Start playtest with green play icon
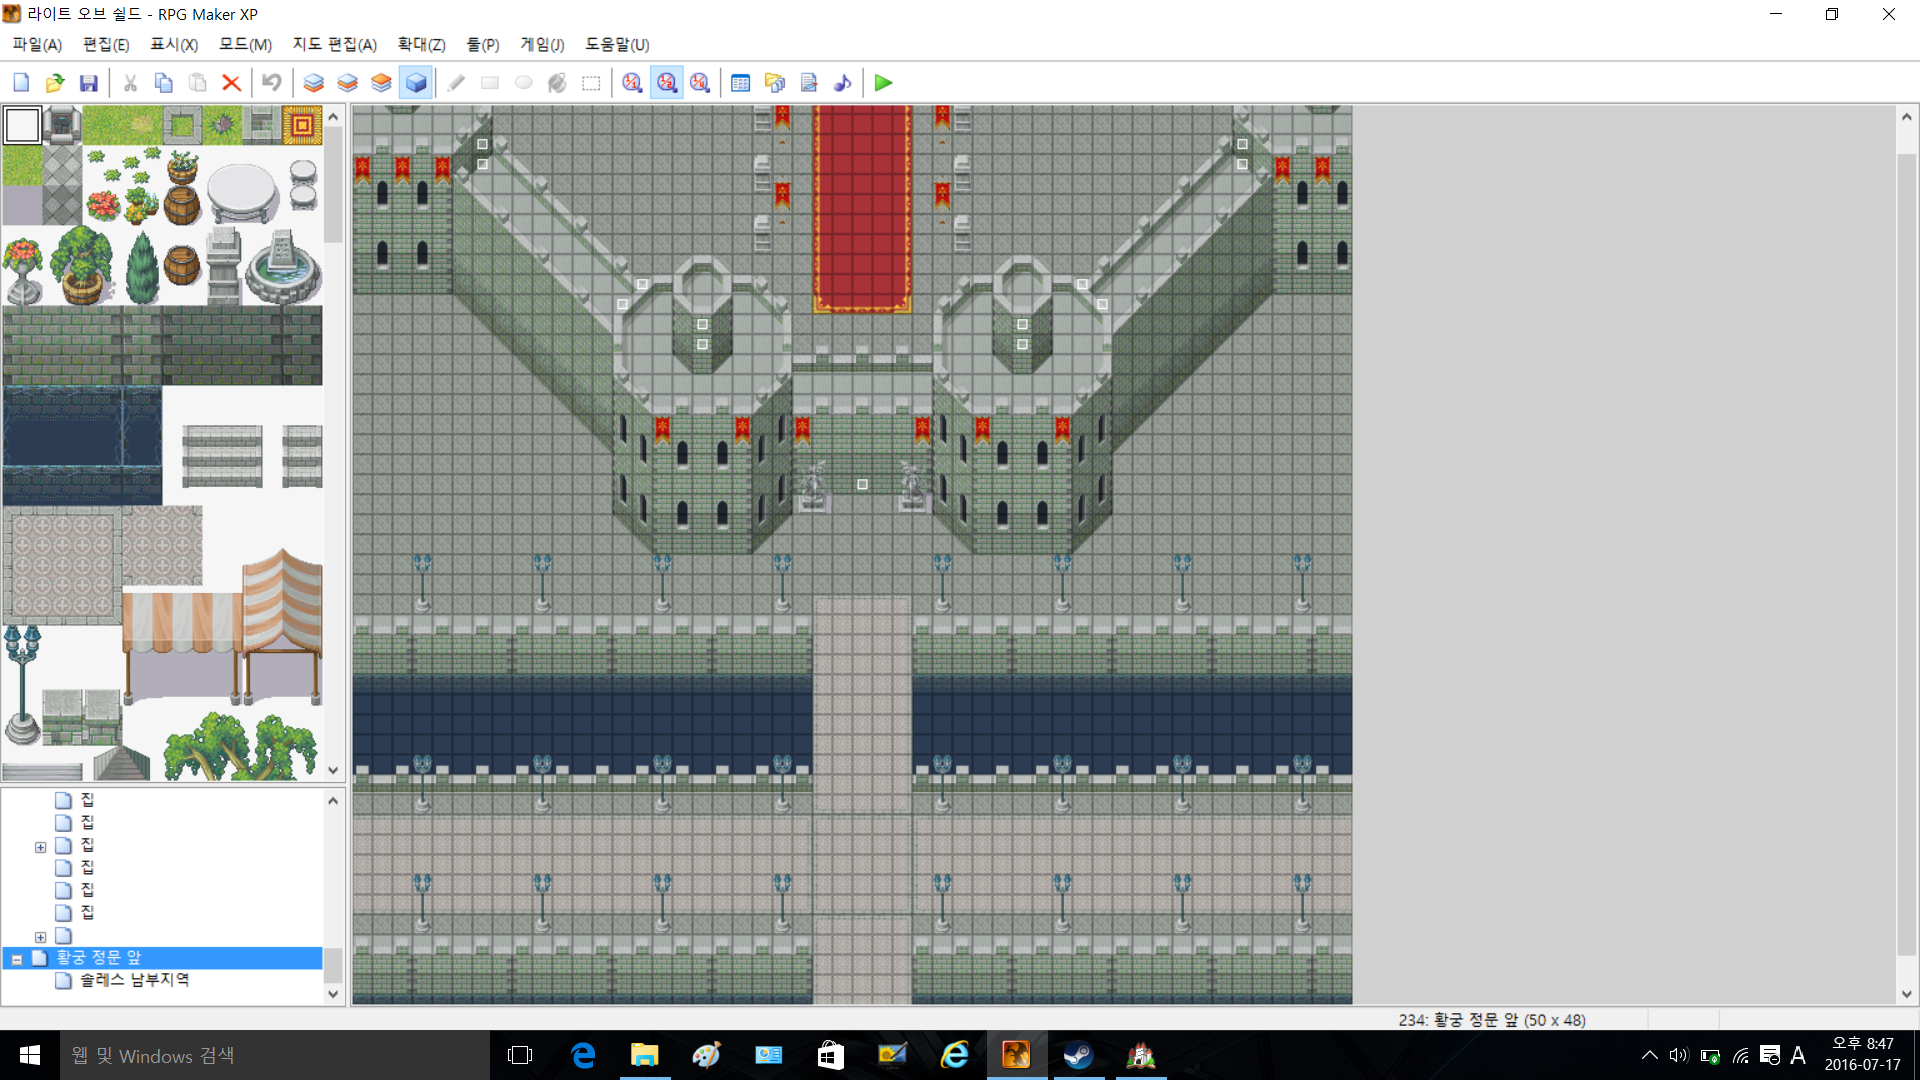This screenshot has height=1080, width=1920. click(883, 83)
